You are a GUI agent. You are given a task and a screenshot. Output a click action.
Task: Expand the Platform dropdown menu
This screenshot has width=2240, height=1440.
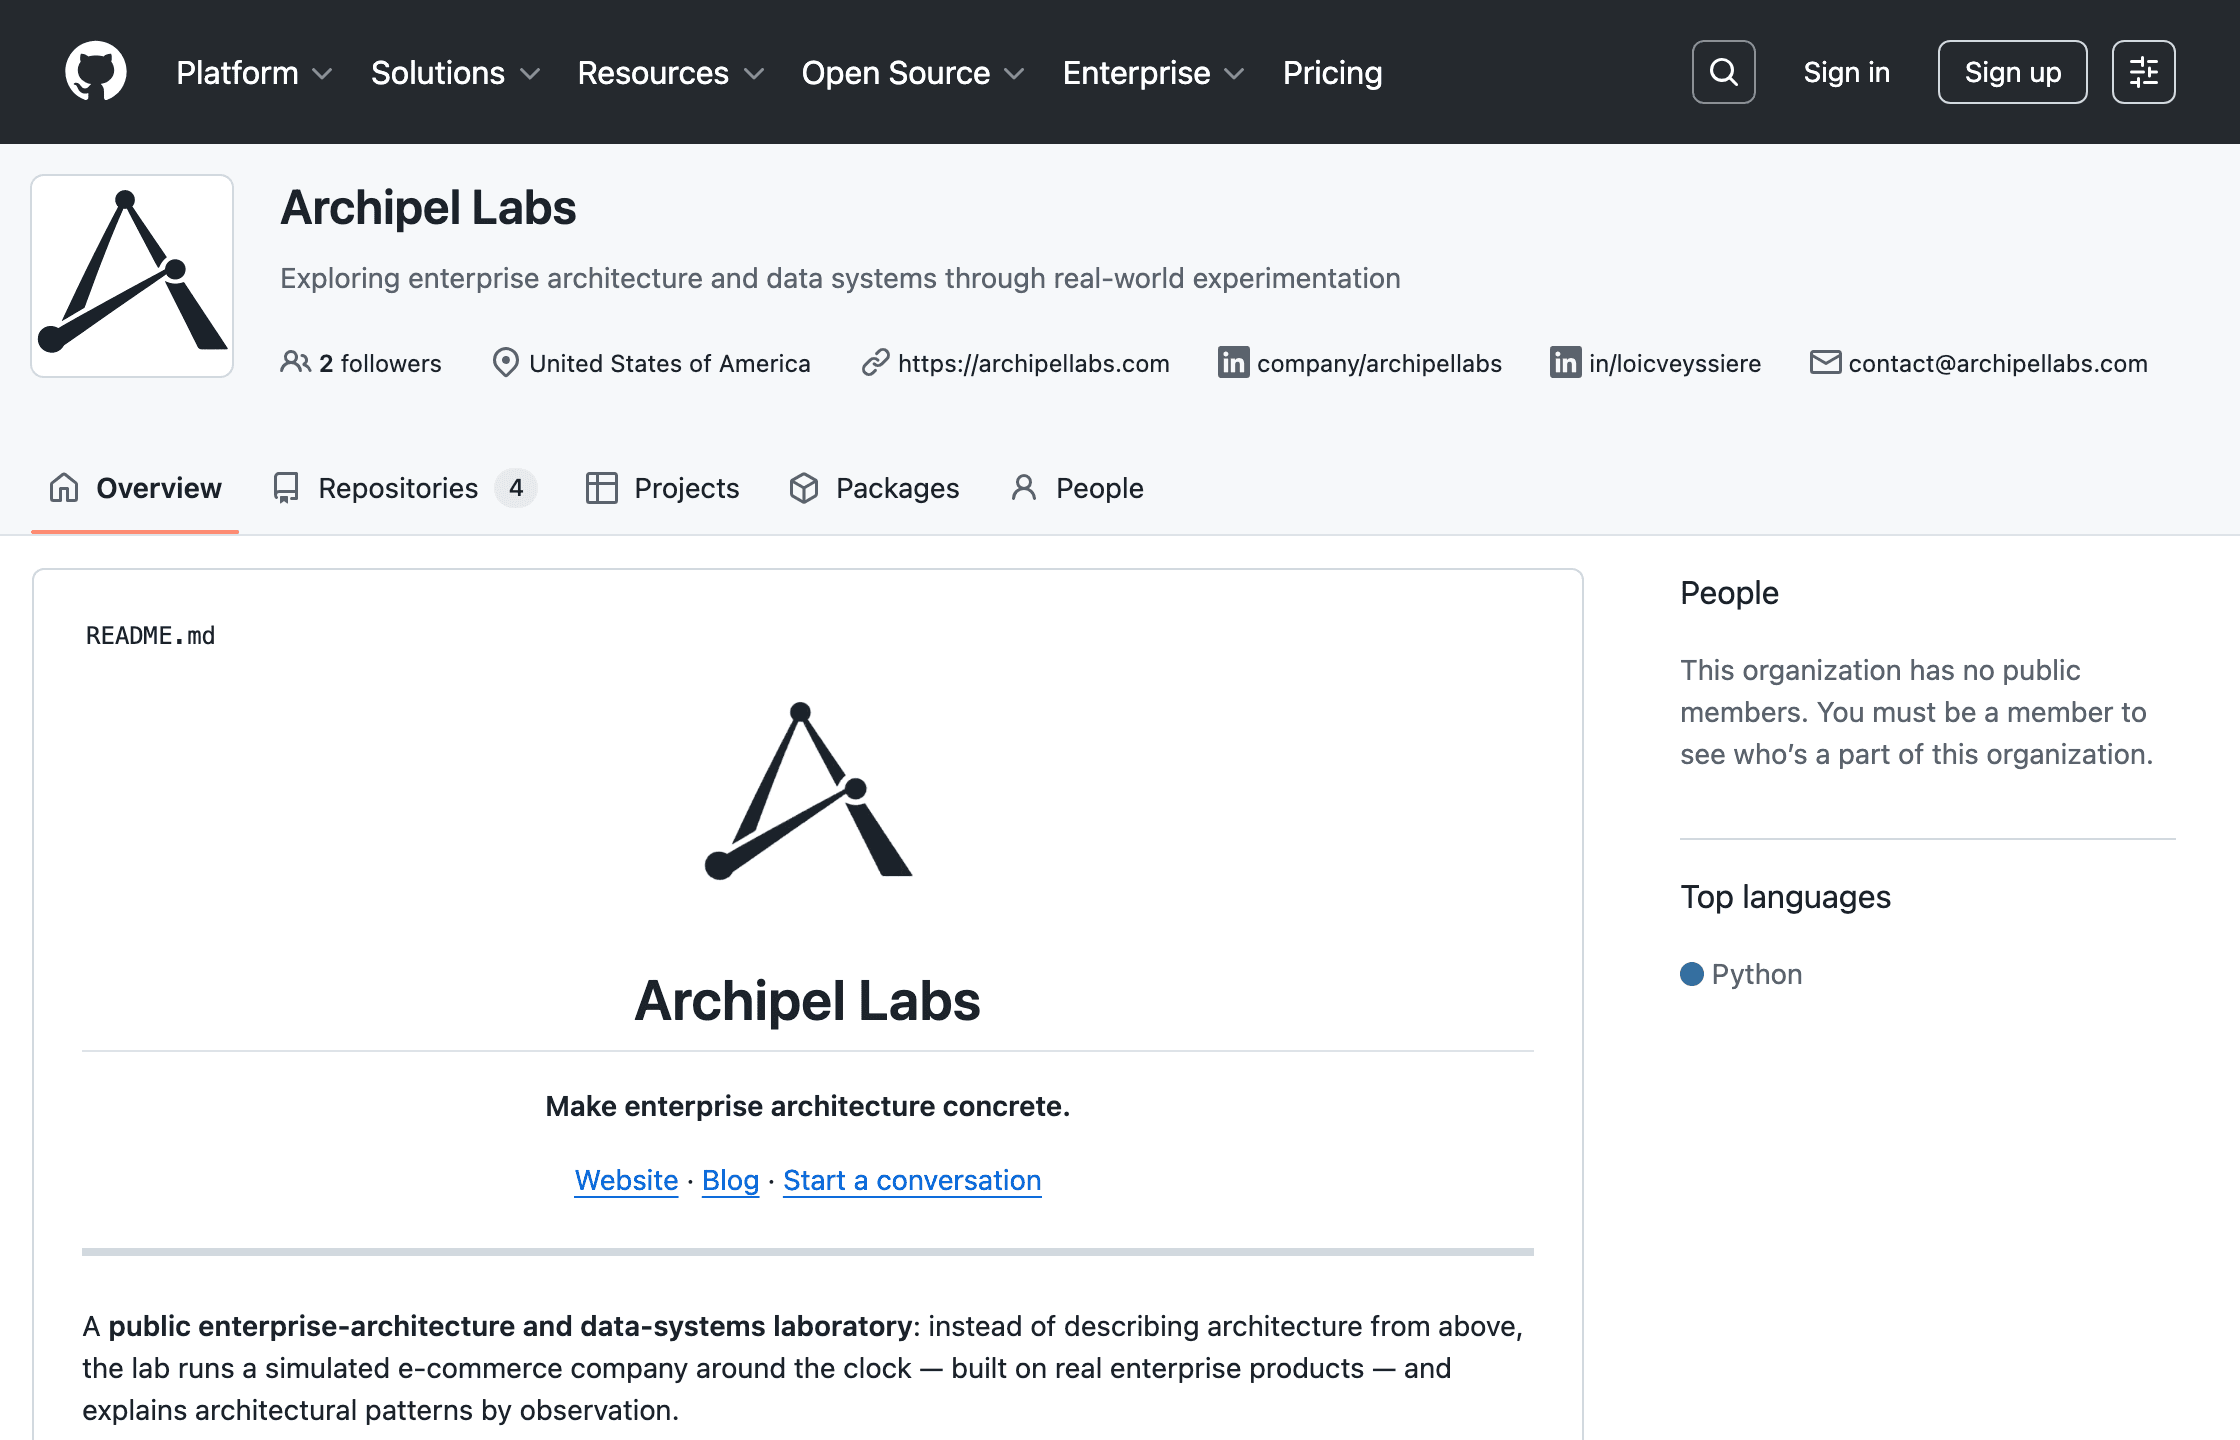point(254,72)
